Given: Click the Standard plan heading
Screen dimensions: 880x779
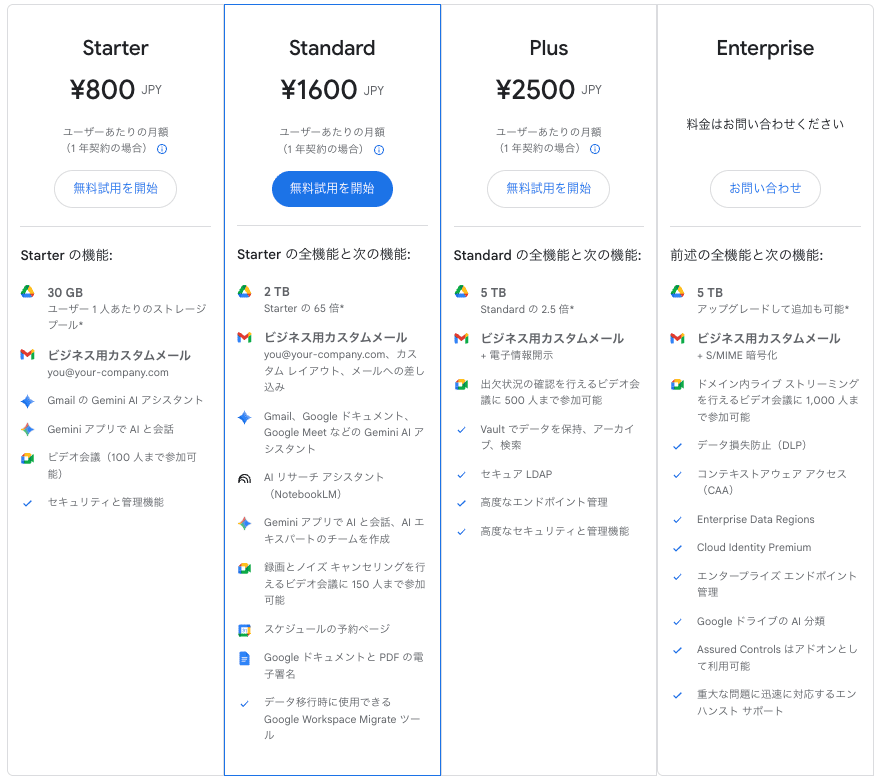Looking at the screenshot, I should click(332, 48).
